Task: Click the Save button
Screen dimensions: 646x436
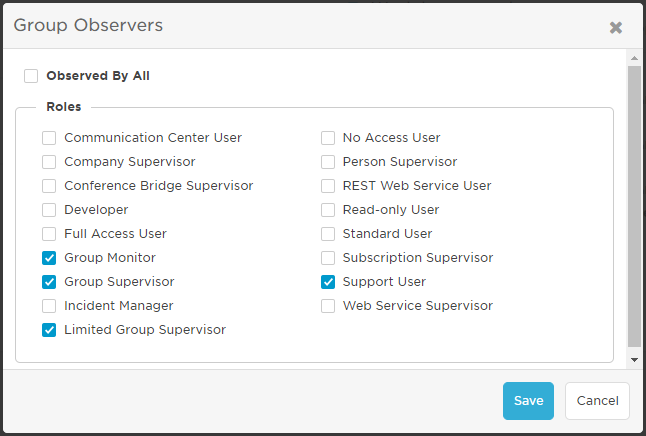Action: [x=528, y=401]
